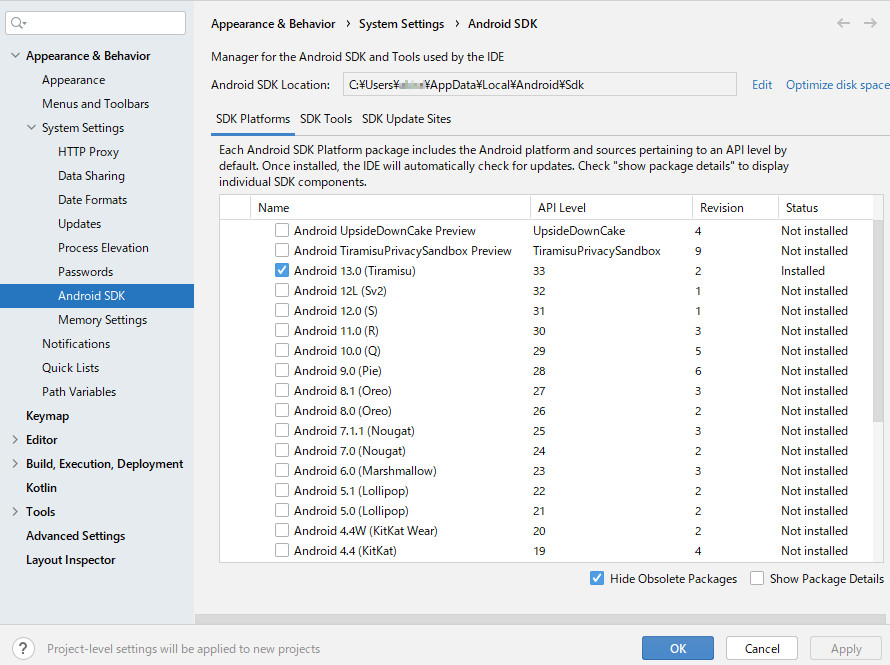Click the Apply button

[x=846, y=648]
